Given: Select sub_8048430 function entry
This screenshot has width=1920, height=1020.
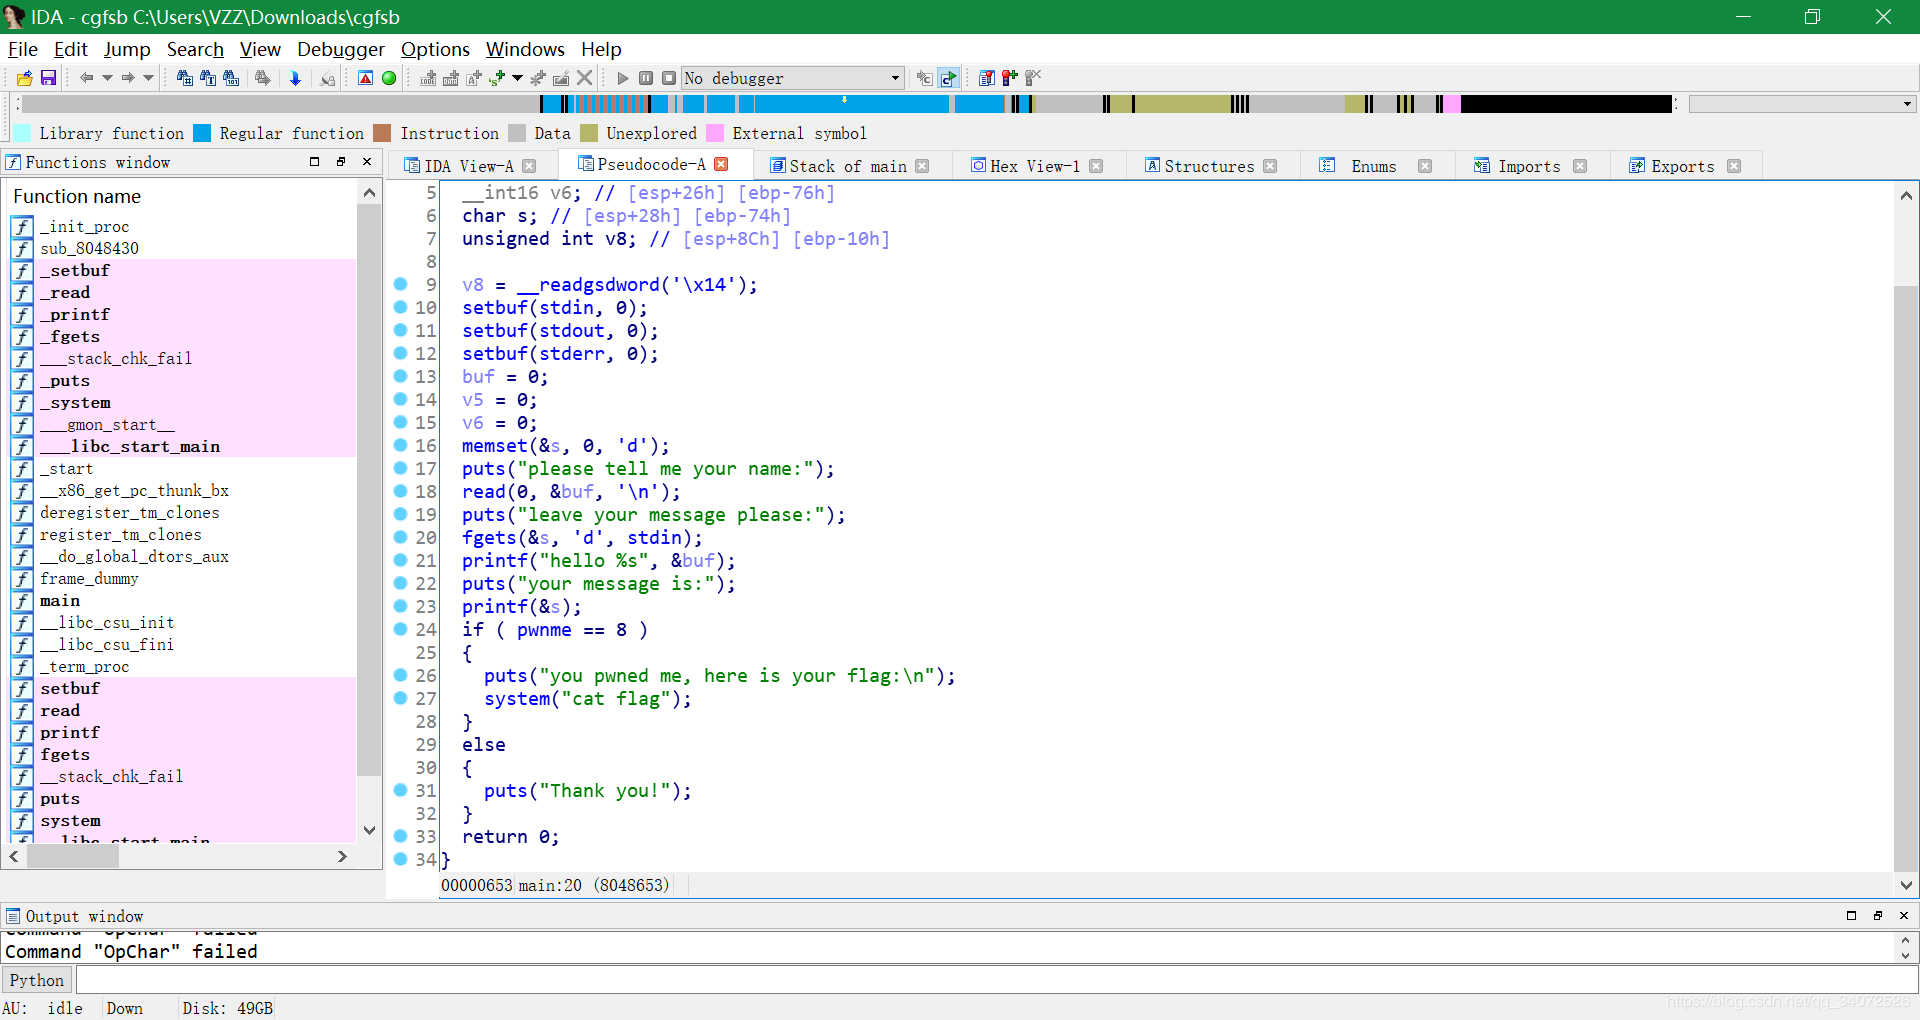Looking at the screenshot, I should coord(90,249).
